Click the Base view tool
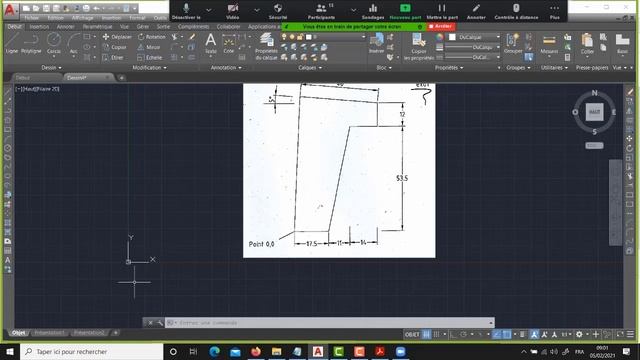 (622, 44)
